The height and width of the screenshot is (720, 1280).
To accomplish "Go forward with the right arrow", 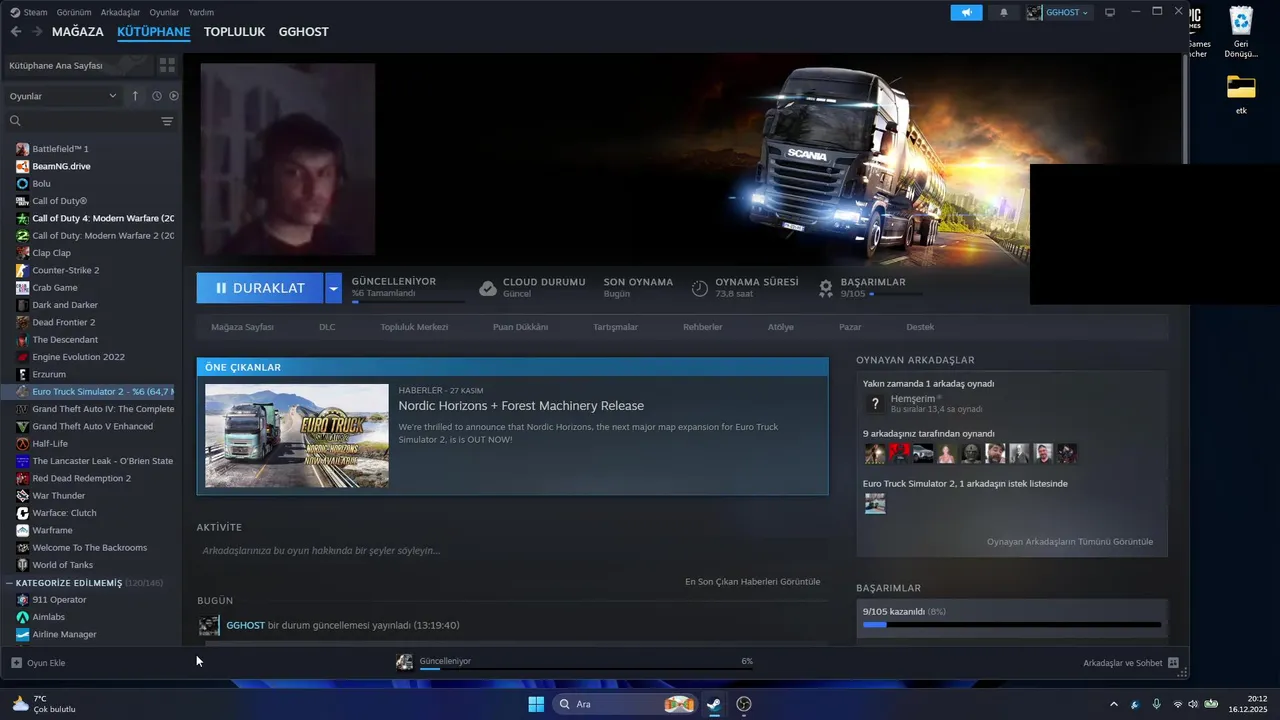I will point(37,32).
